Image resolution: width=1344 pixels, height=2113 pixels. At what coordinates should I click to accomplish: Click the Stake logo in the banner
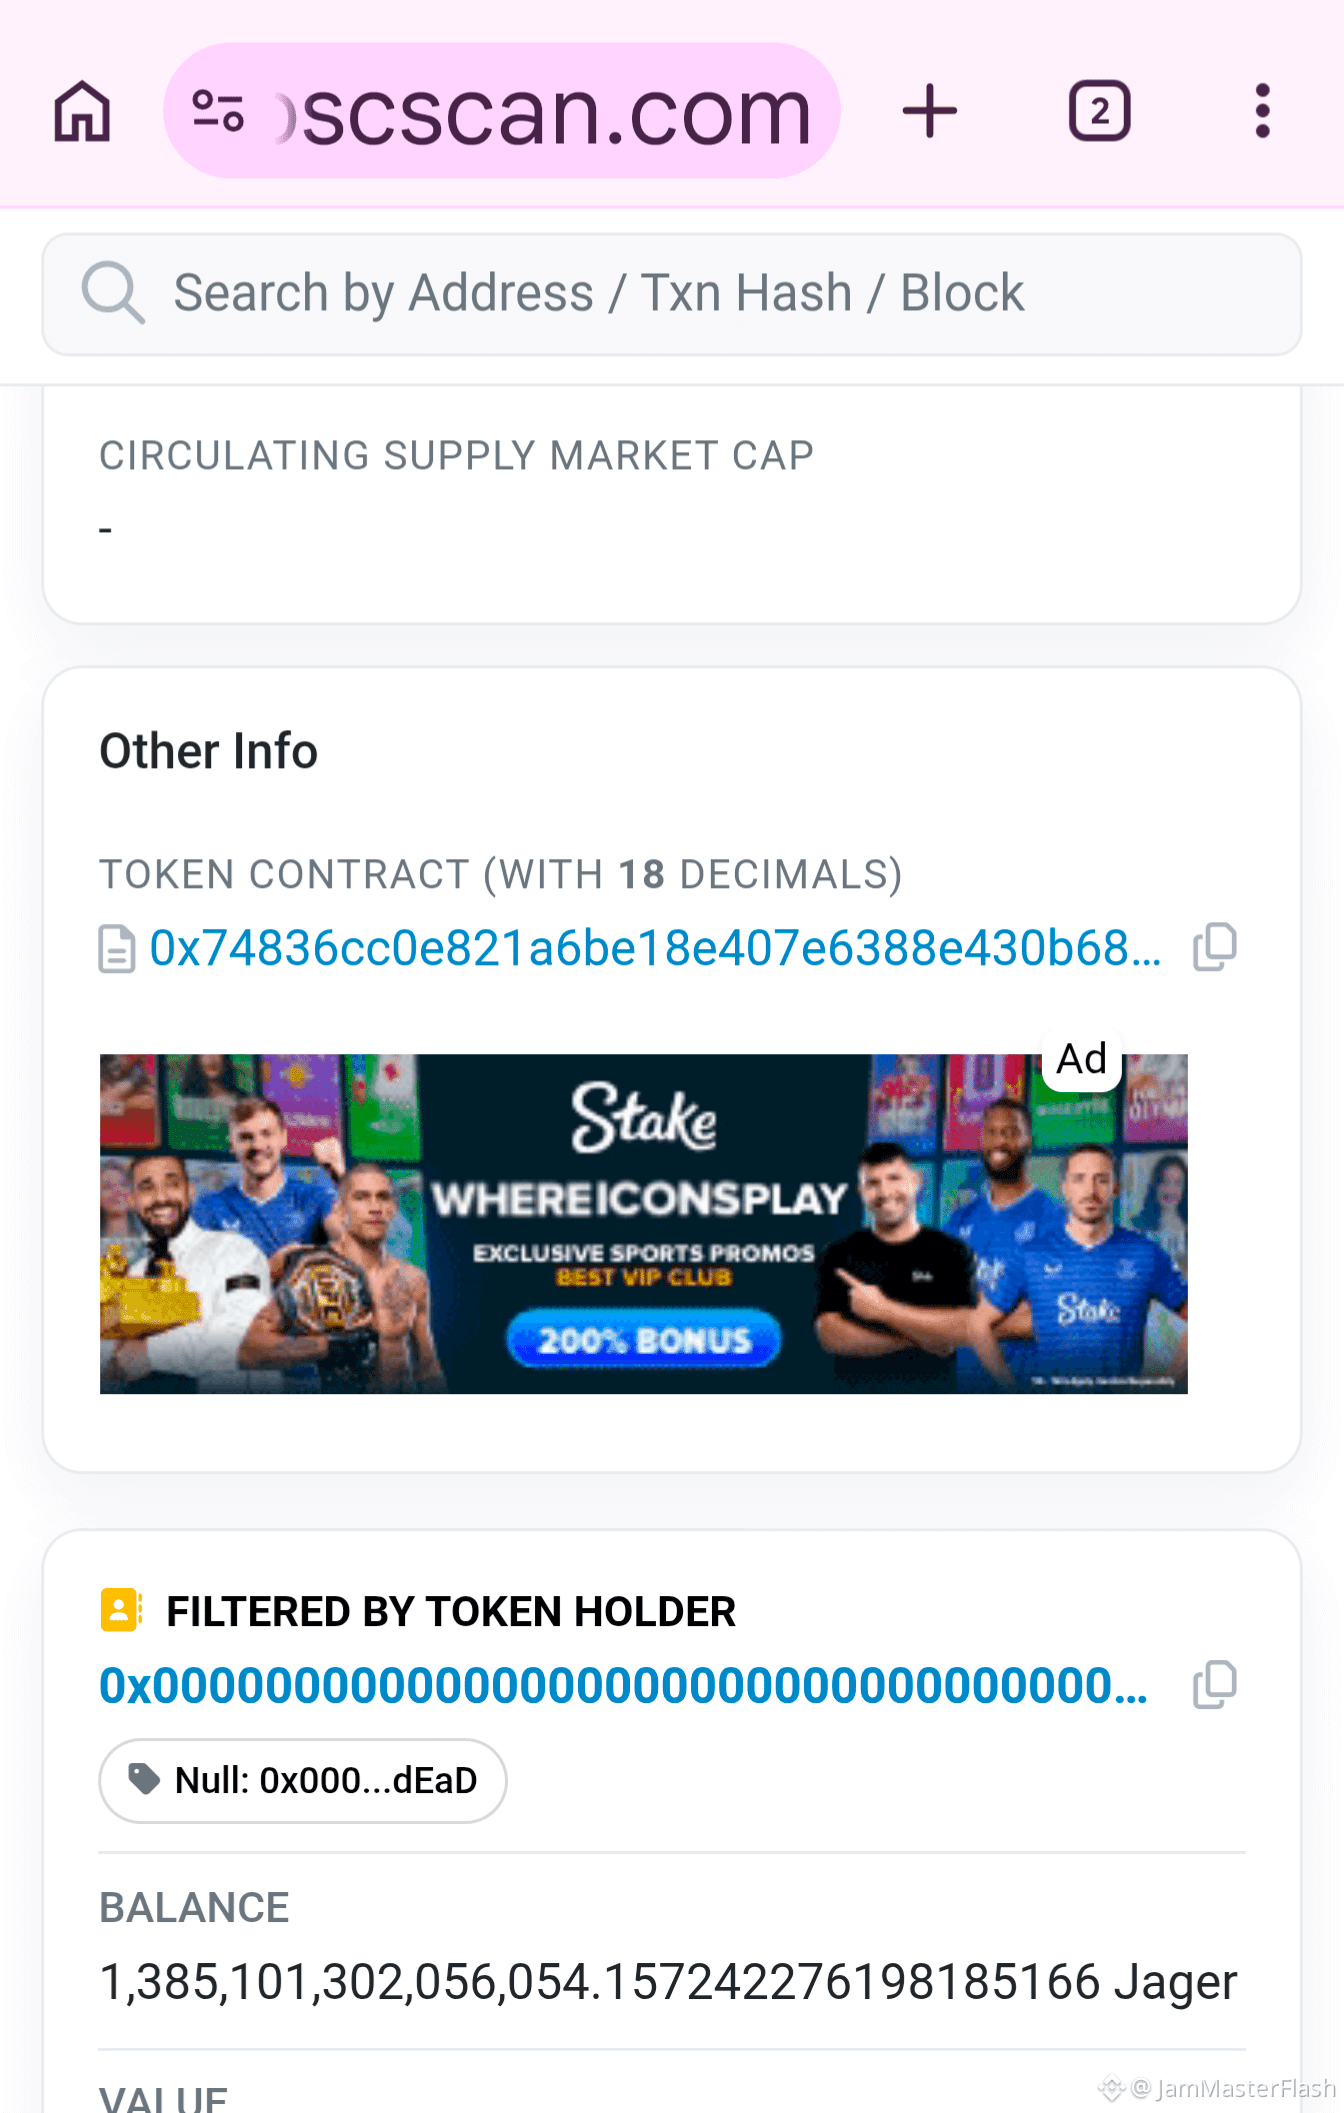point(644,1117)
